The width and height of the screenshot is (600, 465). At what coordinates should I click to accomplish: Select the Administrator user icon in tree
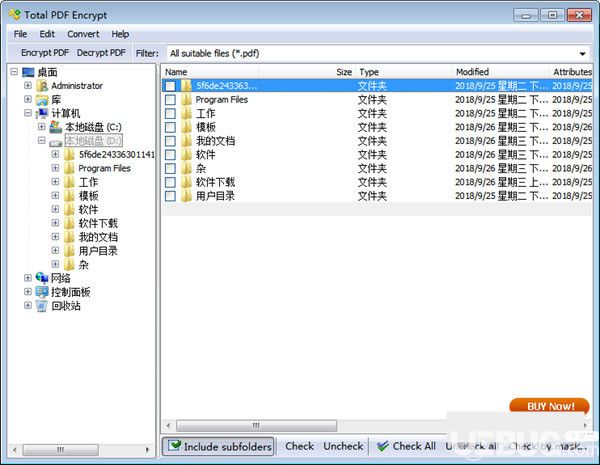click(42, 86)
